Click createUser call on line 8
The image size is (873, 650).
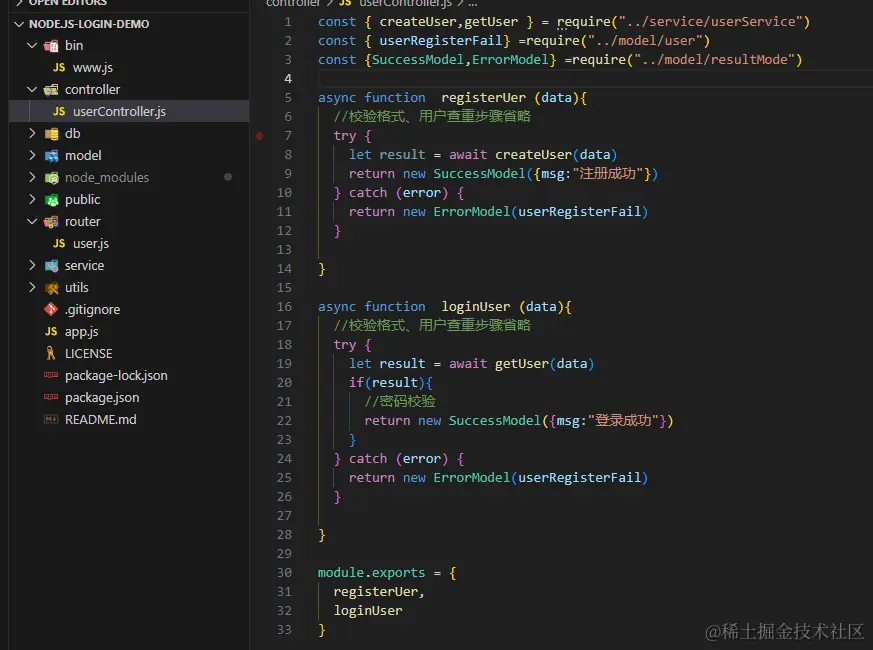coord(533,154)
